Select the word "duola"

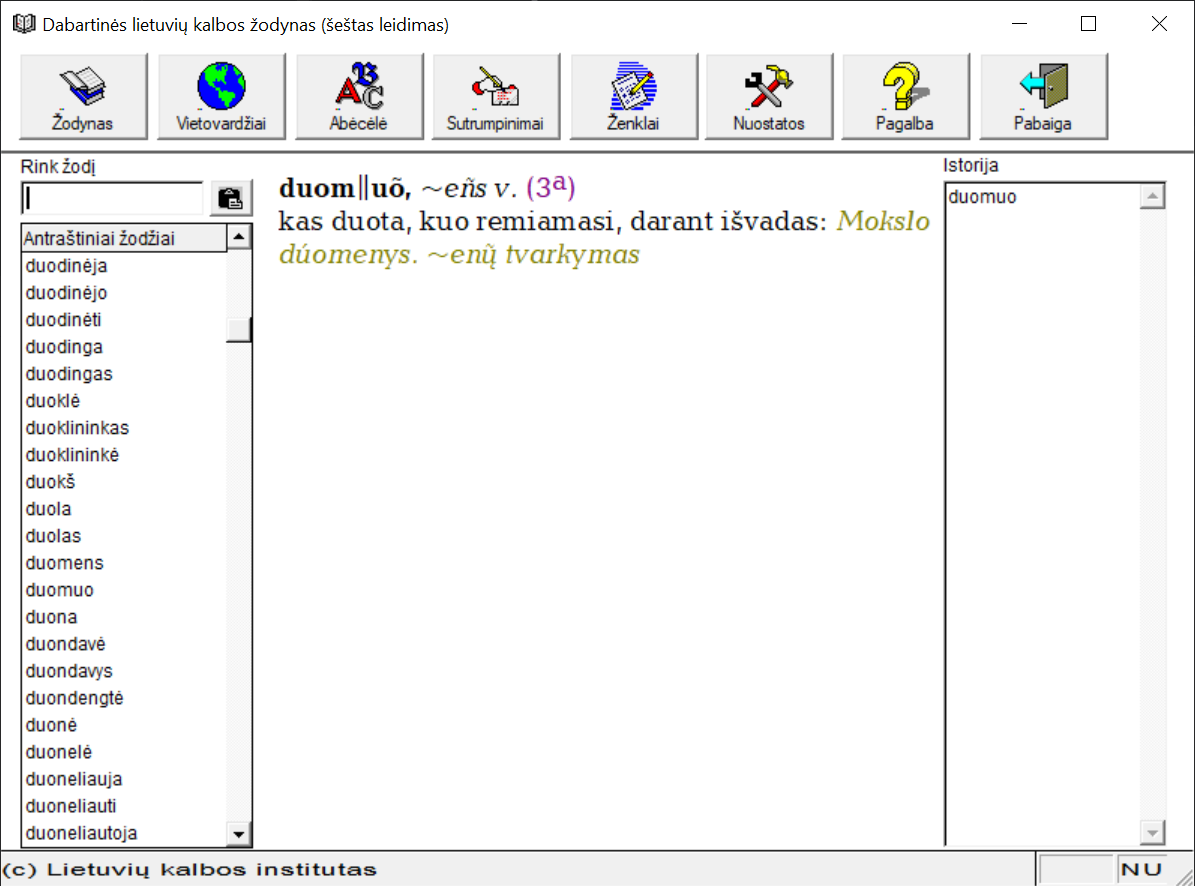pos(48,509)
